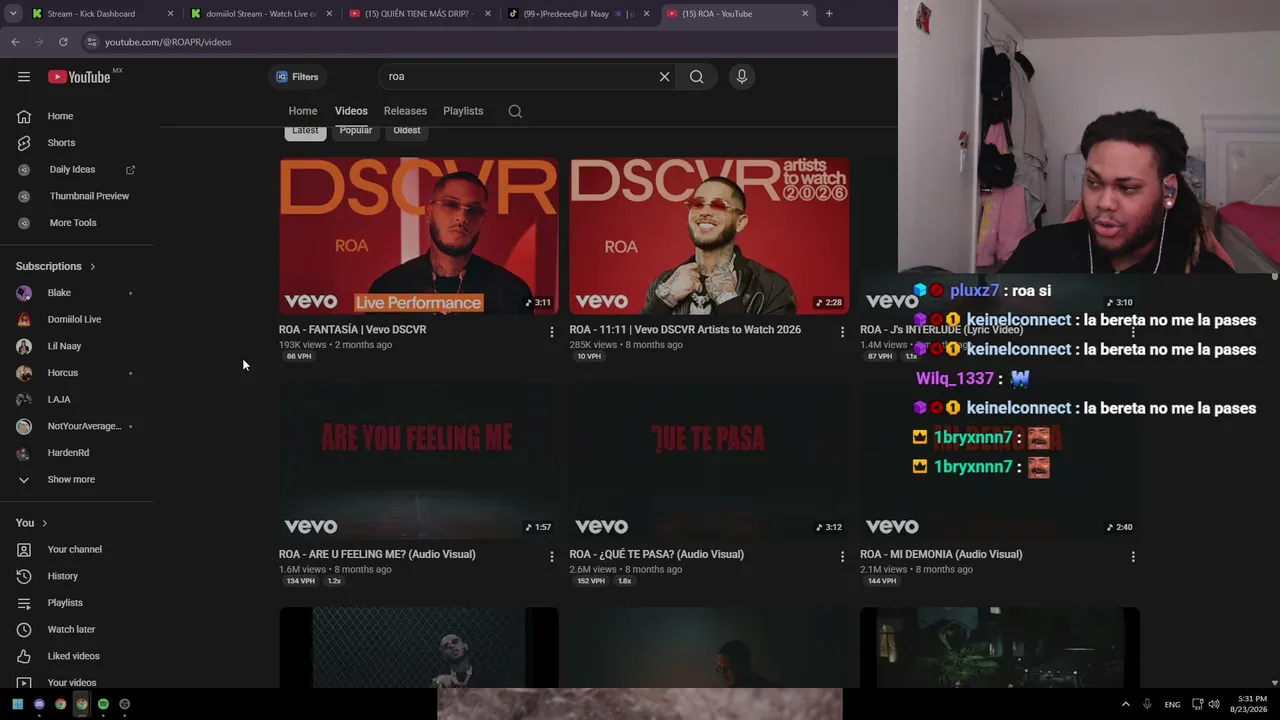
Task: Open Domiilol Live subscription
Action: click(76, 320)
